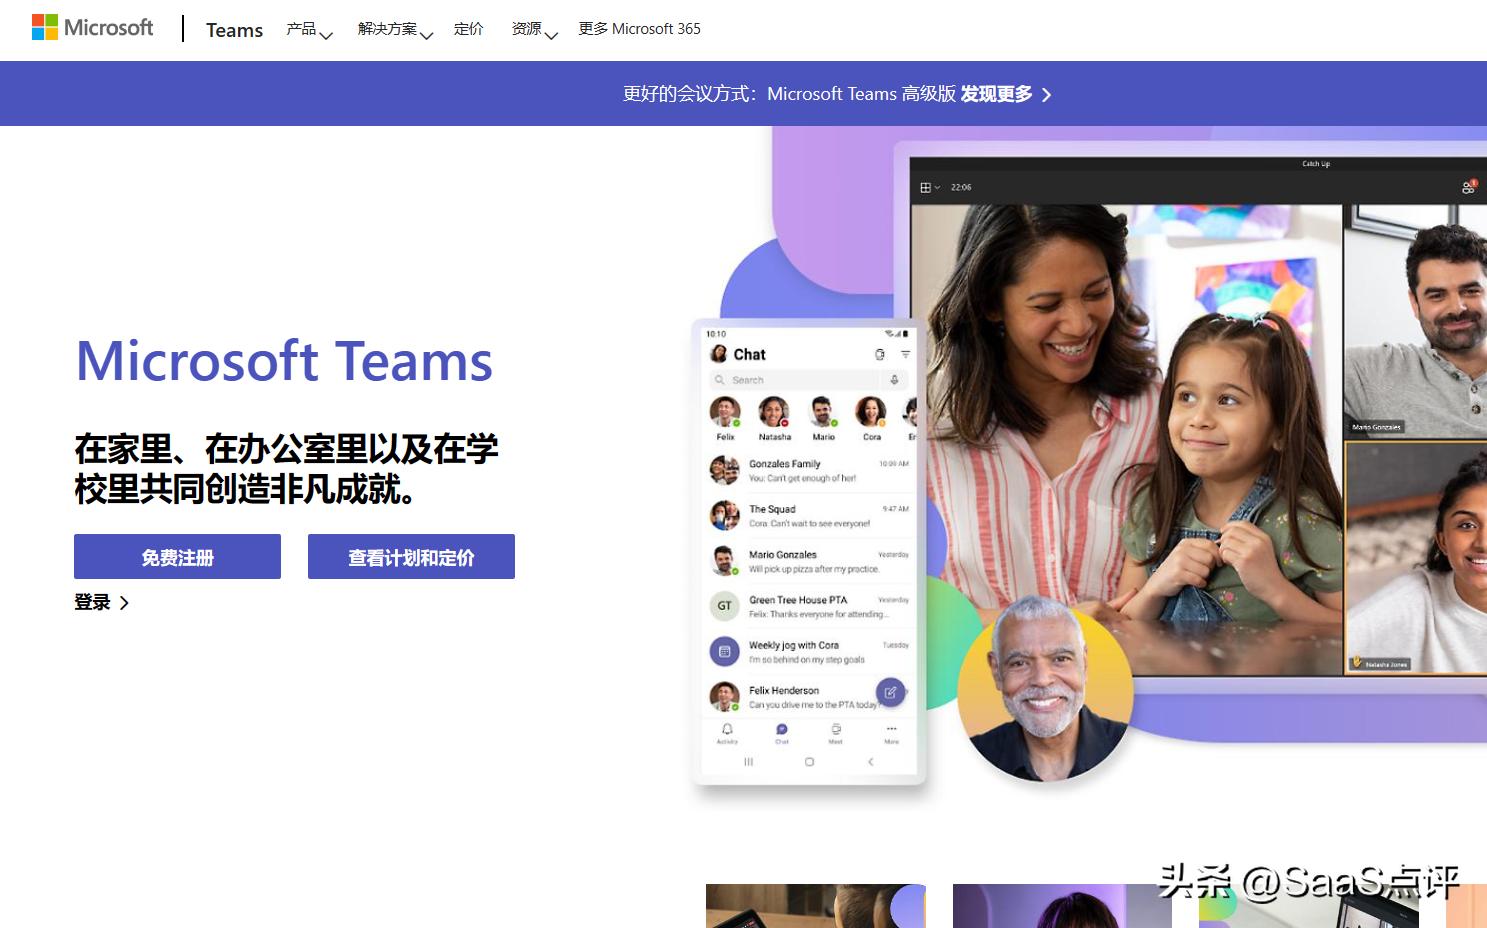Click the Microsoft logo
This screenshot has width=1487, height=928.
click(x=92, y=27)
